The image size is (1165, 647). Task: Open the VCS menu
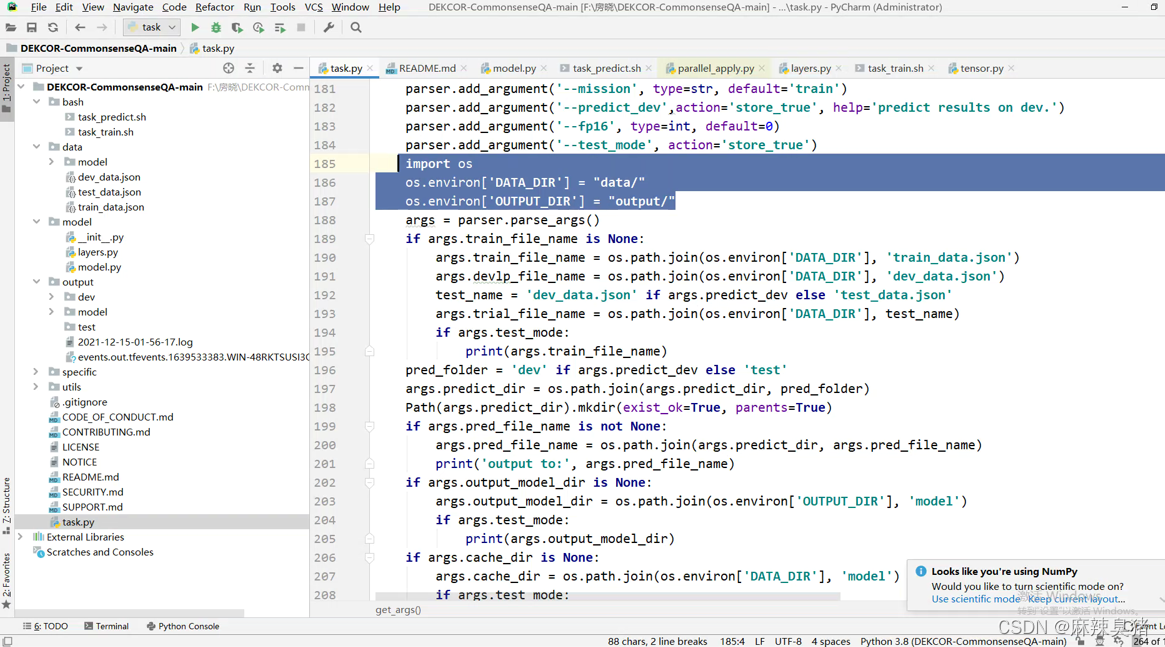point(314,7)
